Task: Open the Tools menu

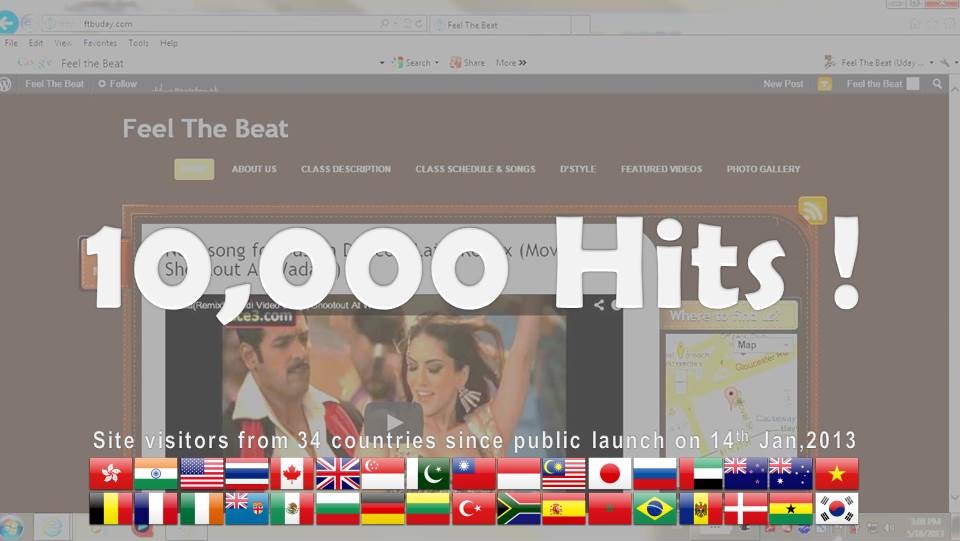Action: click(138, 43)
